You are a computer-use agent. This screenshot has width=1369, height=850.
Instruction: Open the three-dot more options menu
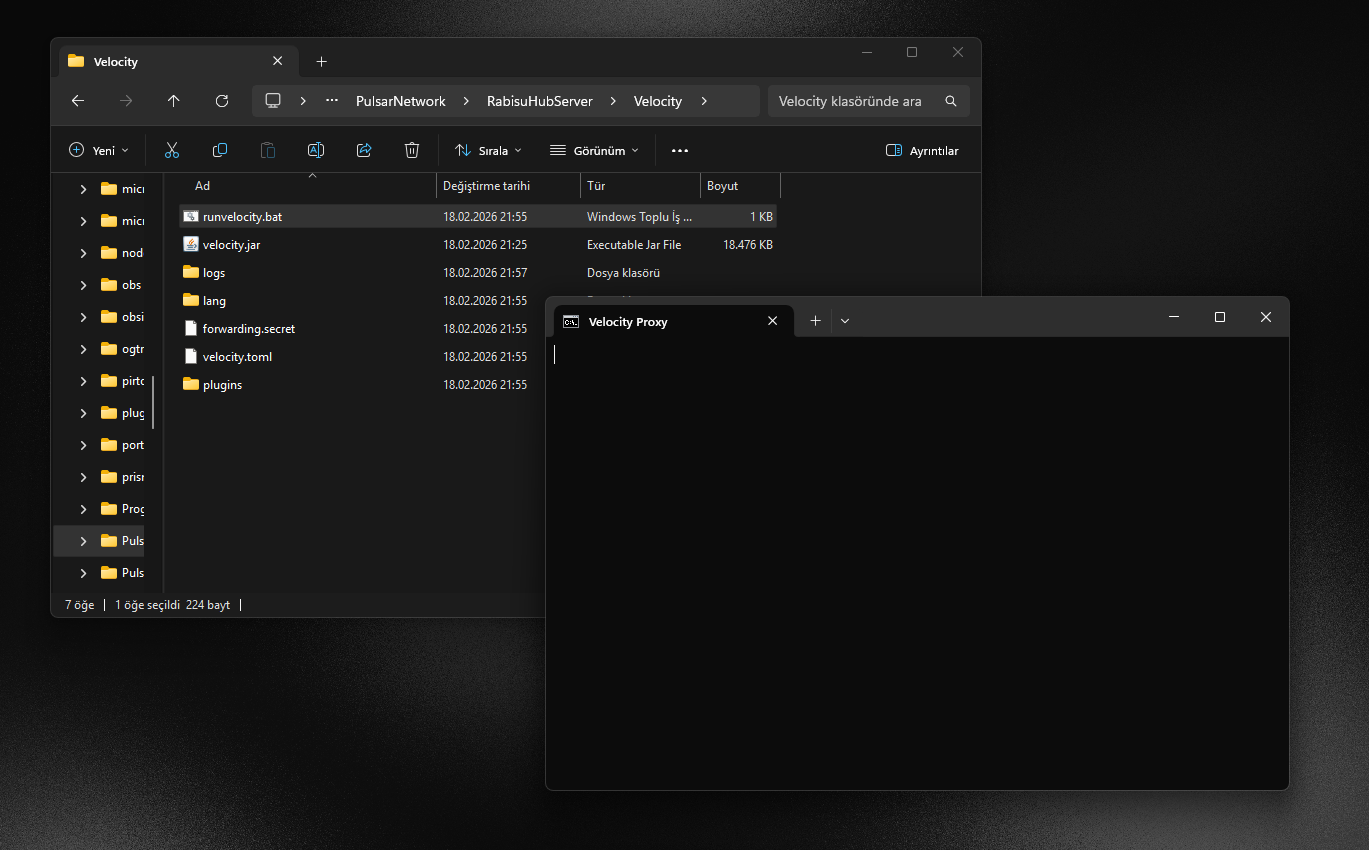click(x=680, y=151)
